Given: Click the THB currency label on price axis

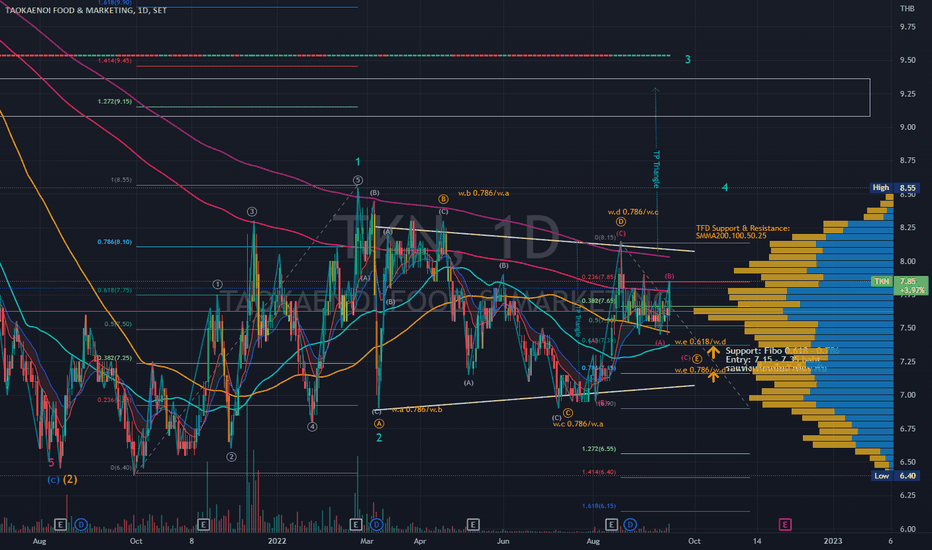Looking at the screenshot, I should click(907, 8).
